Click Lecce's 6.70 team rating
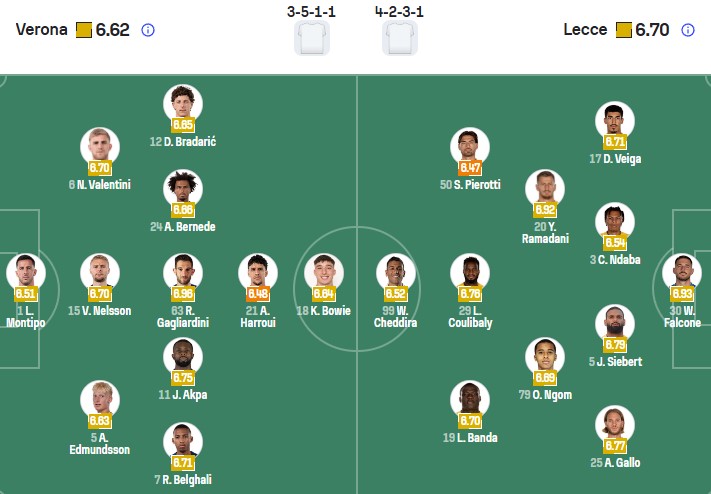Image resolution: width=711 pixels, height=494 pixels. coord(652,30)
